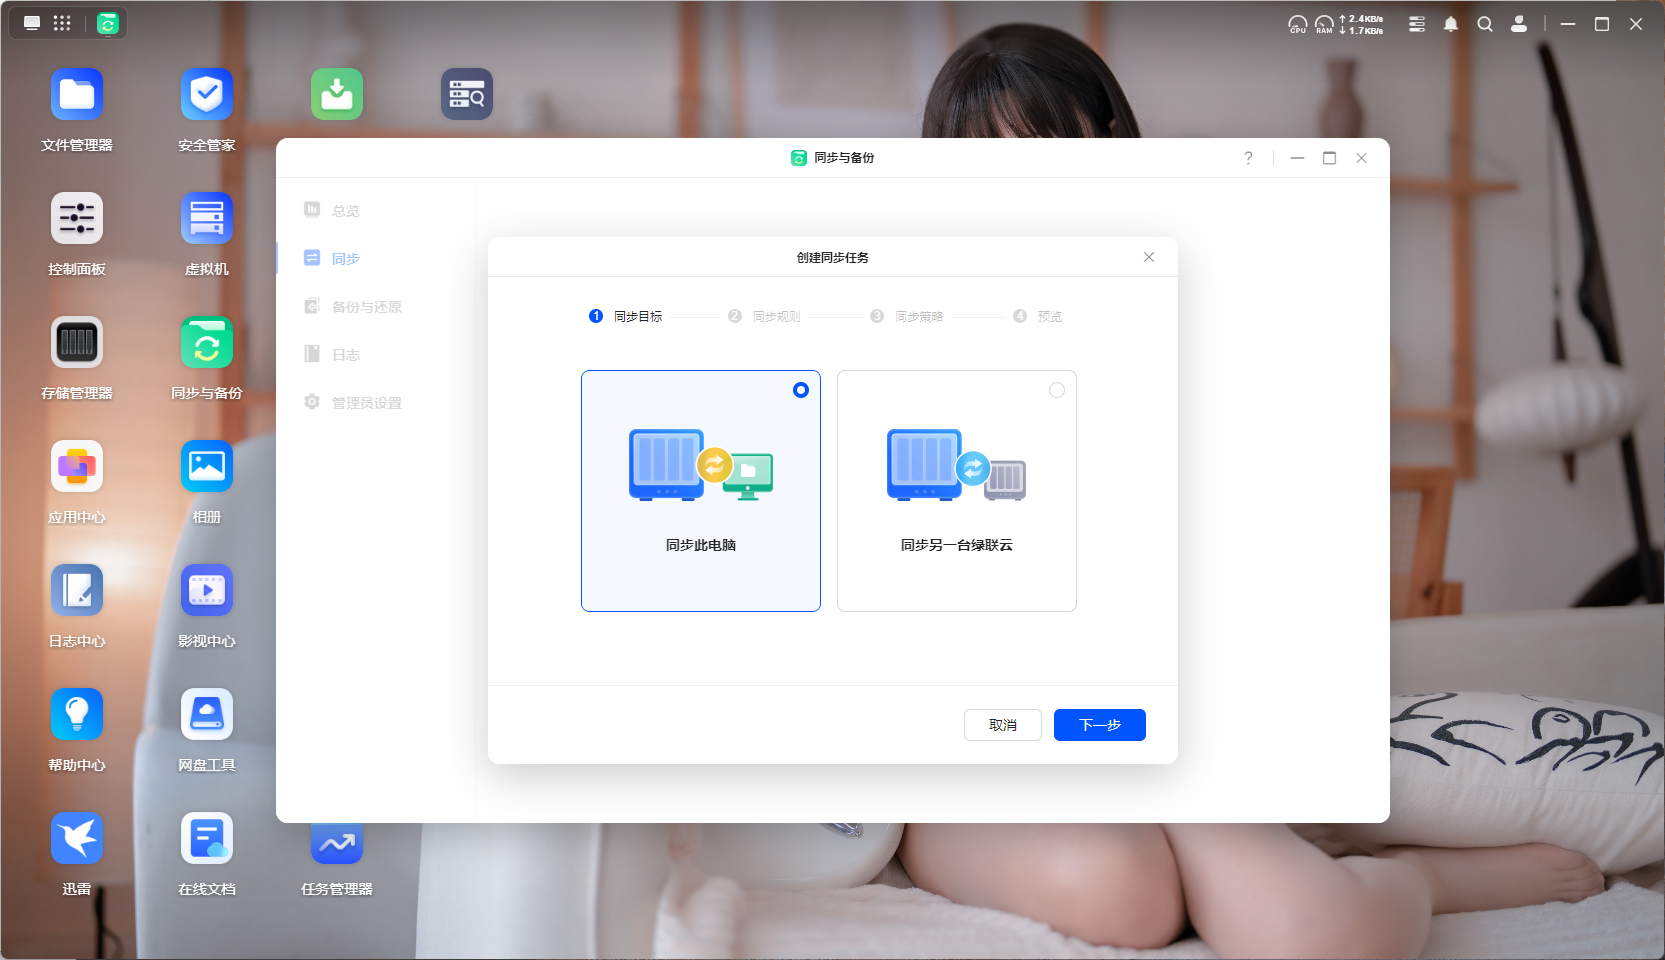Click the 同步与备份 taskbar app icon
Viewport: 1665px width, 960px height.
click(x=108, y=23)
